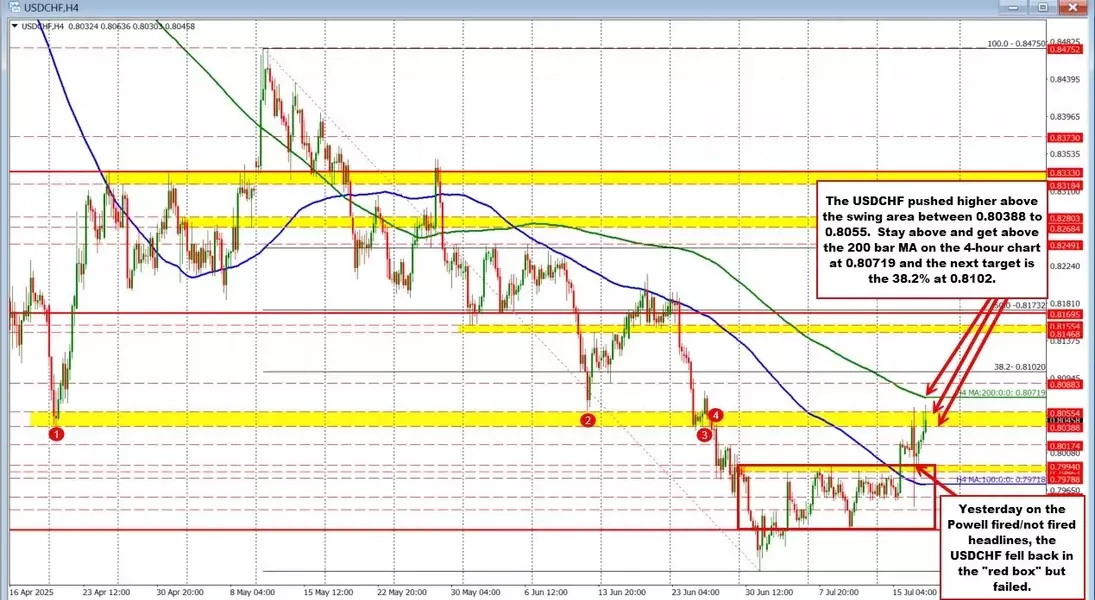Click the red price tag 0.80554

(x=1064, y=413)
